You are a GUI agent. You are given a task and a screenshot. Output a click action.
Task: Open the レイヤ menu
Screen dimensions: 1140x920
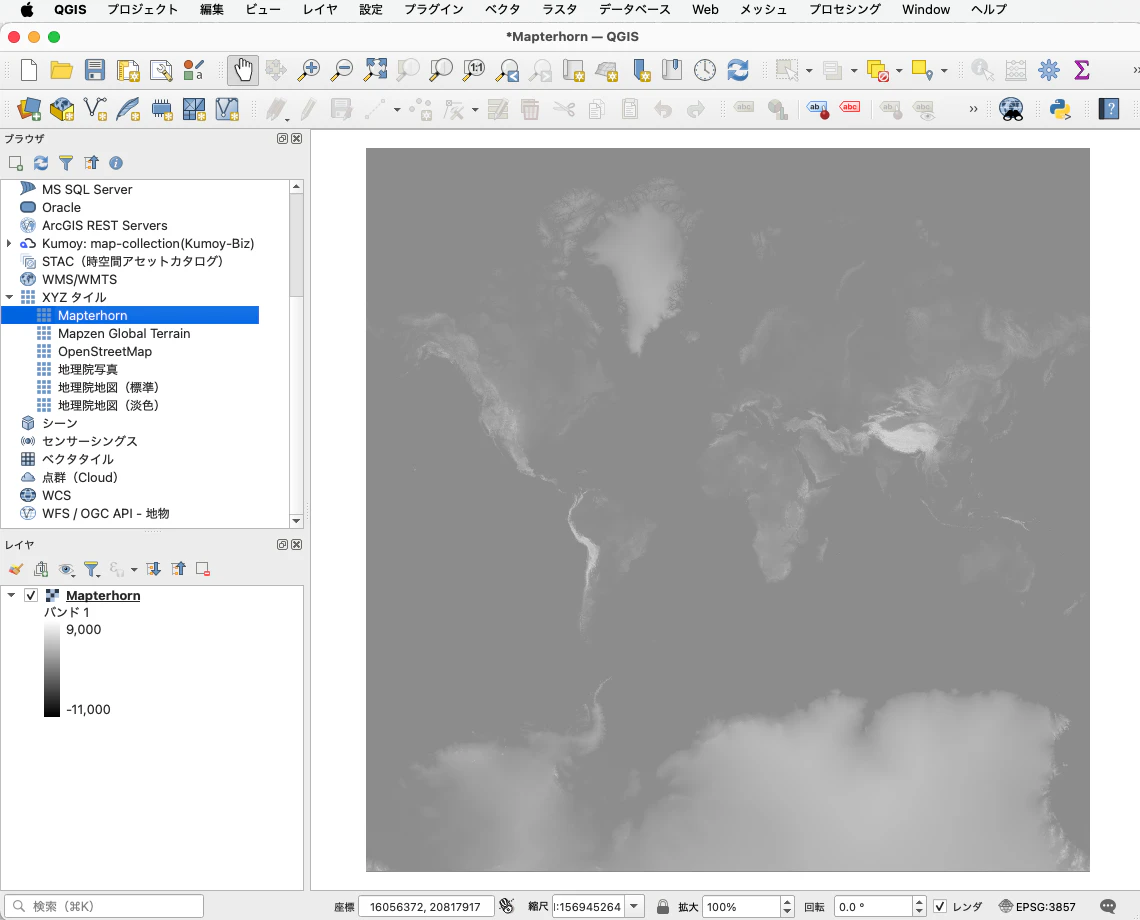[320, 9]
